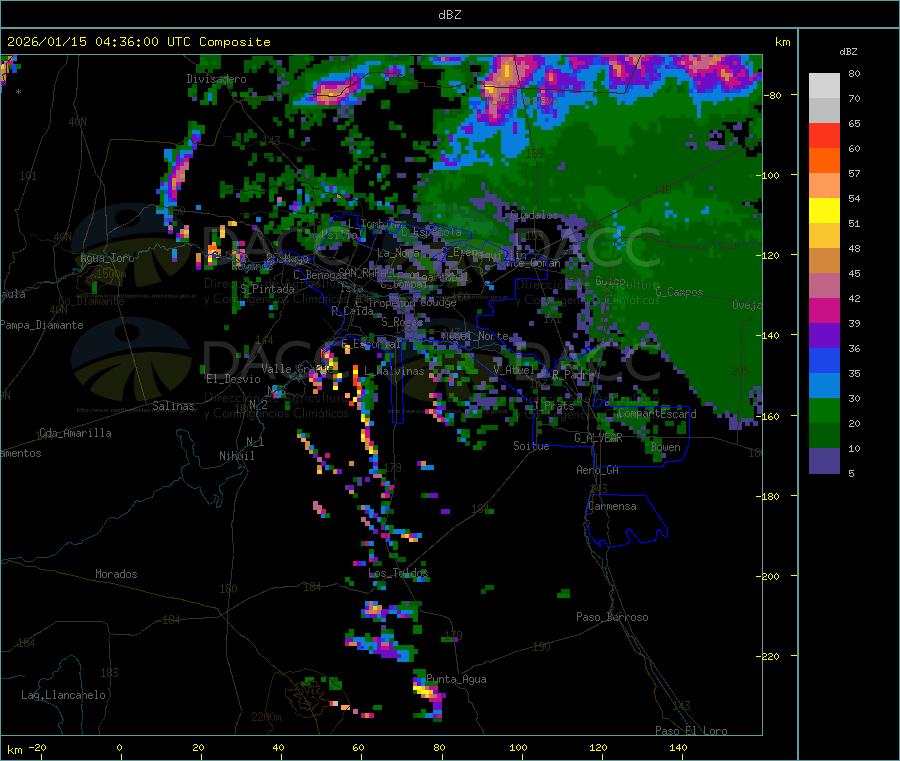Click the '-80' km tick on right axis
This screenshot has width=900, height=761.
[x=772, y=95]
